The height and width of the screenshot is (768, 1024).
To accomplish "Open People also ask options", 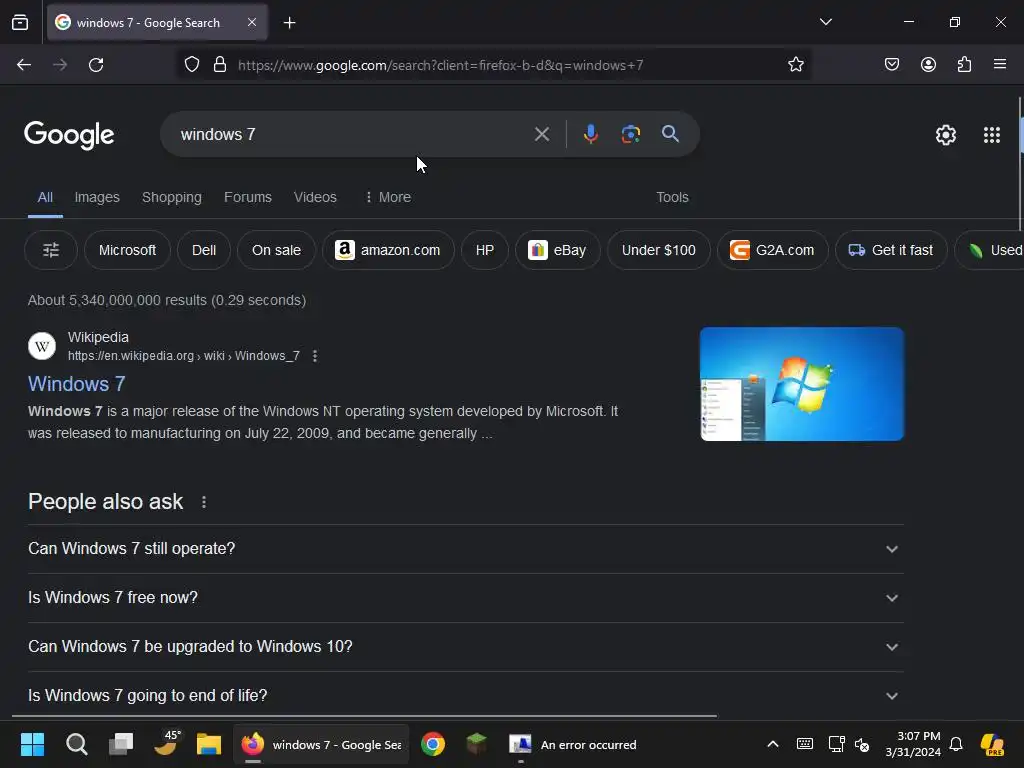I will point(204,502).
